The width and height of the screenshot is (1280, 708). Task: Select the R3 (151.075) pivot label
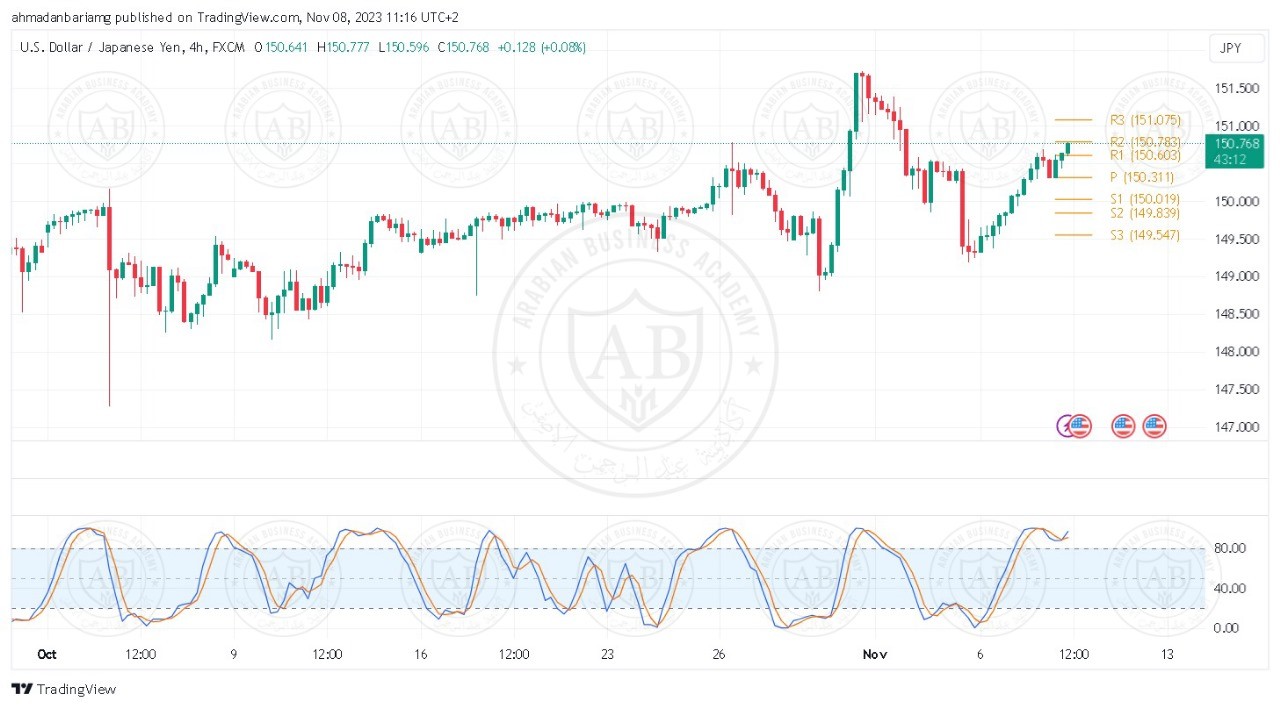[x=1145, y=120]
